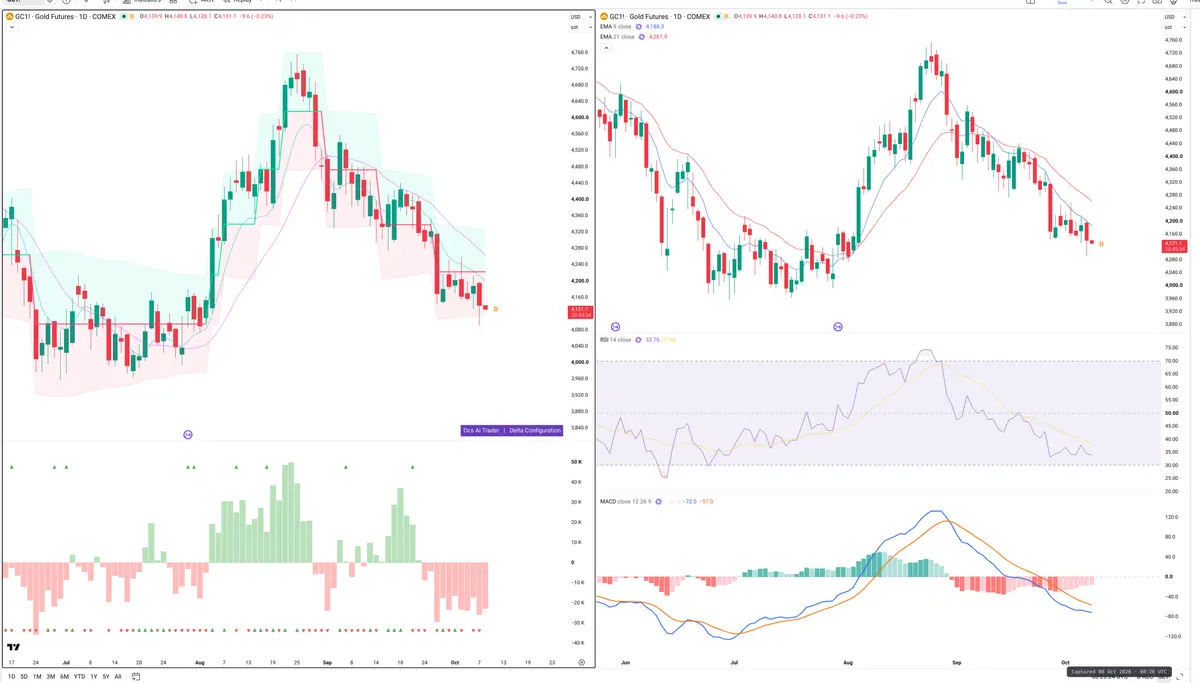Click the orange D marker on right chart
The height and width of the screenshot is (683, 1200).
tap(1101, 244)
